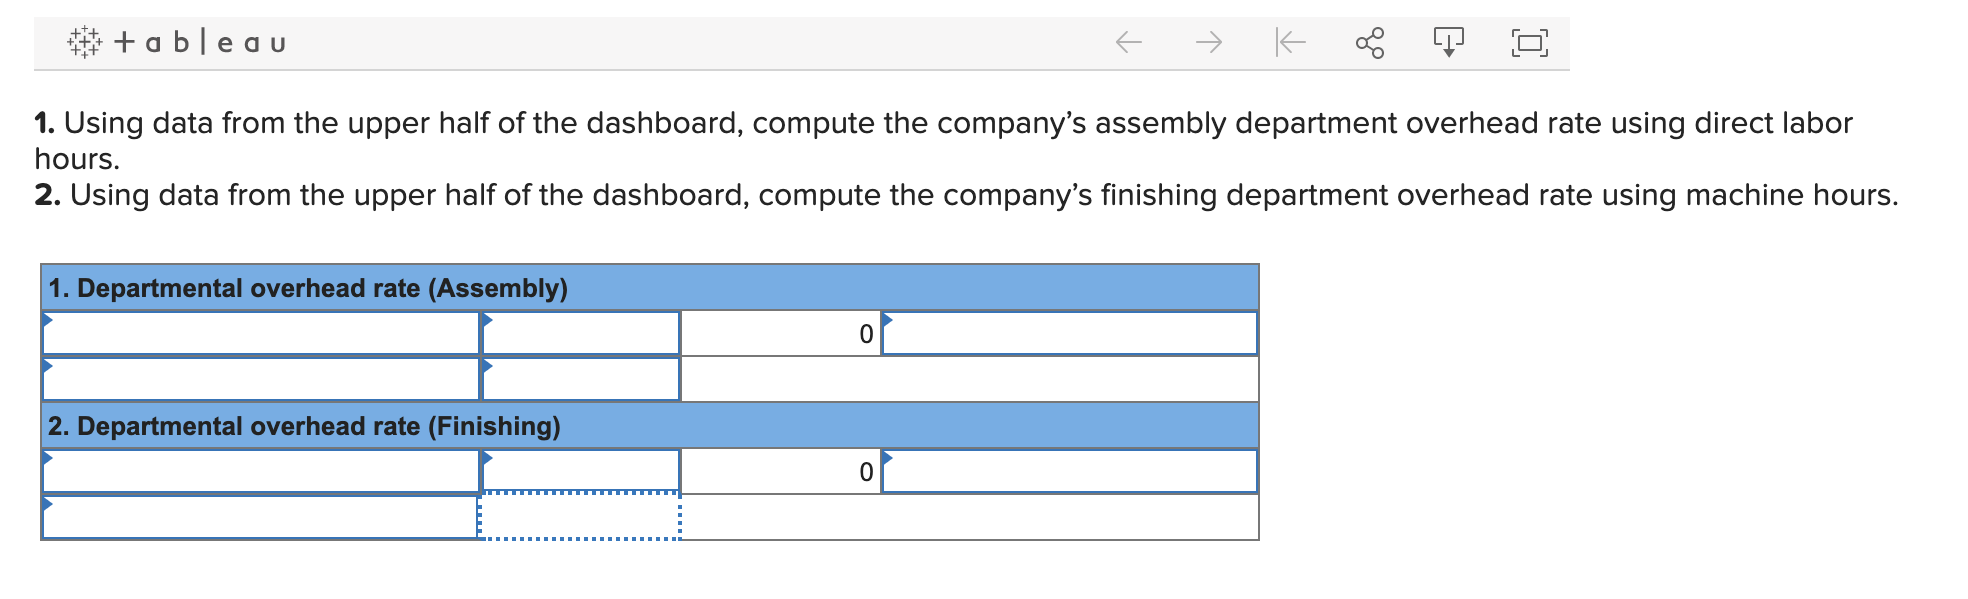Viewport: 1968px width, 599px height.
Task: Open the Tableau share icon
Action: coord(1370,42)
